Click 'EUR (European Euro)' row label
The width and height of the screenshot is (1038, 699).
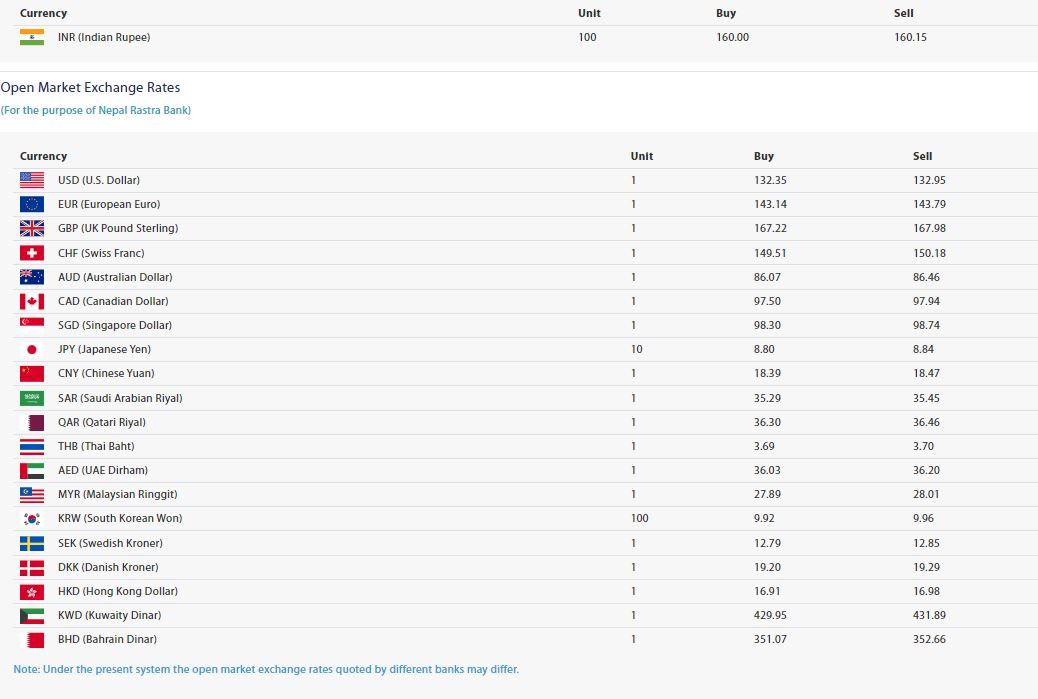(109, 204)
